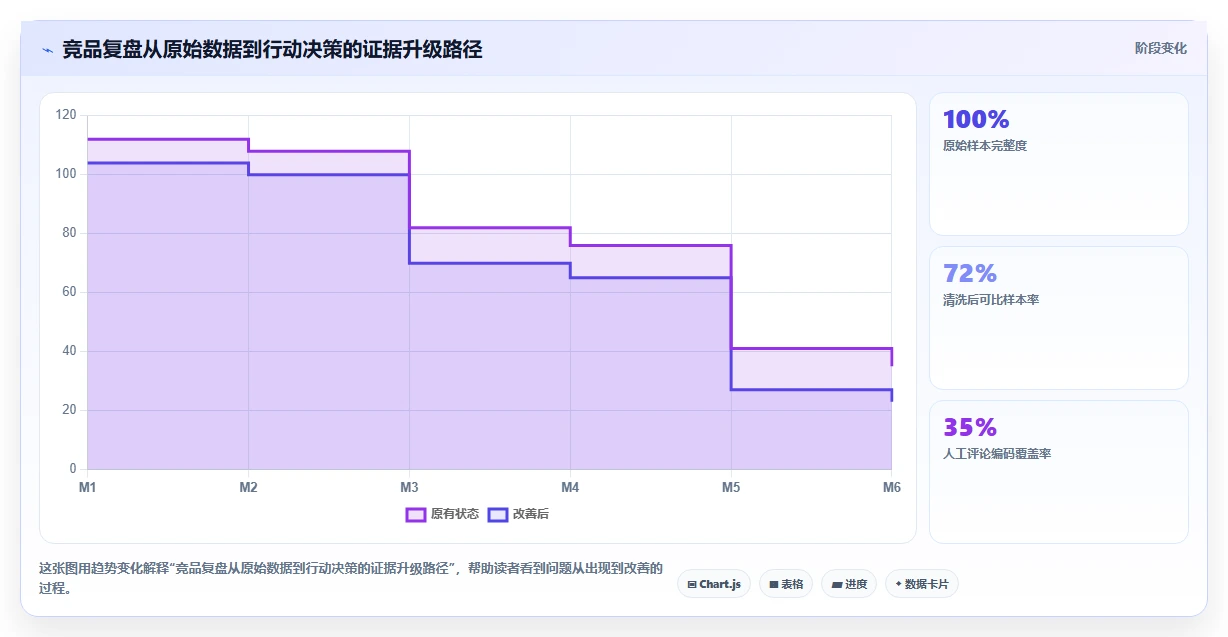Click the 改善后 indigo legend swatch
The image size is (1228, 637).
point(498,514)
